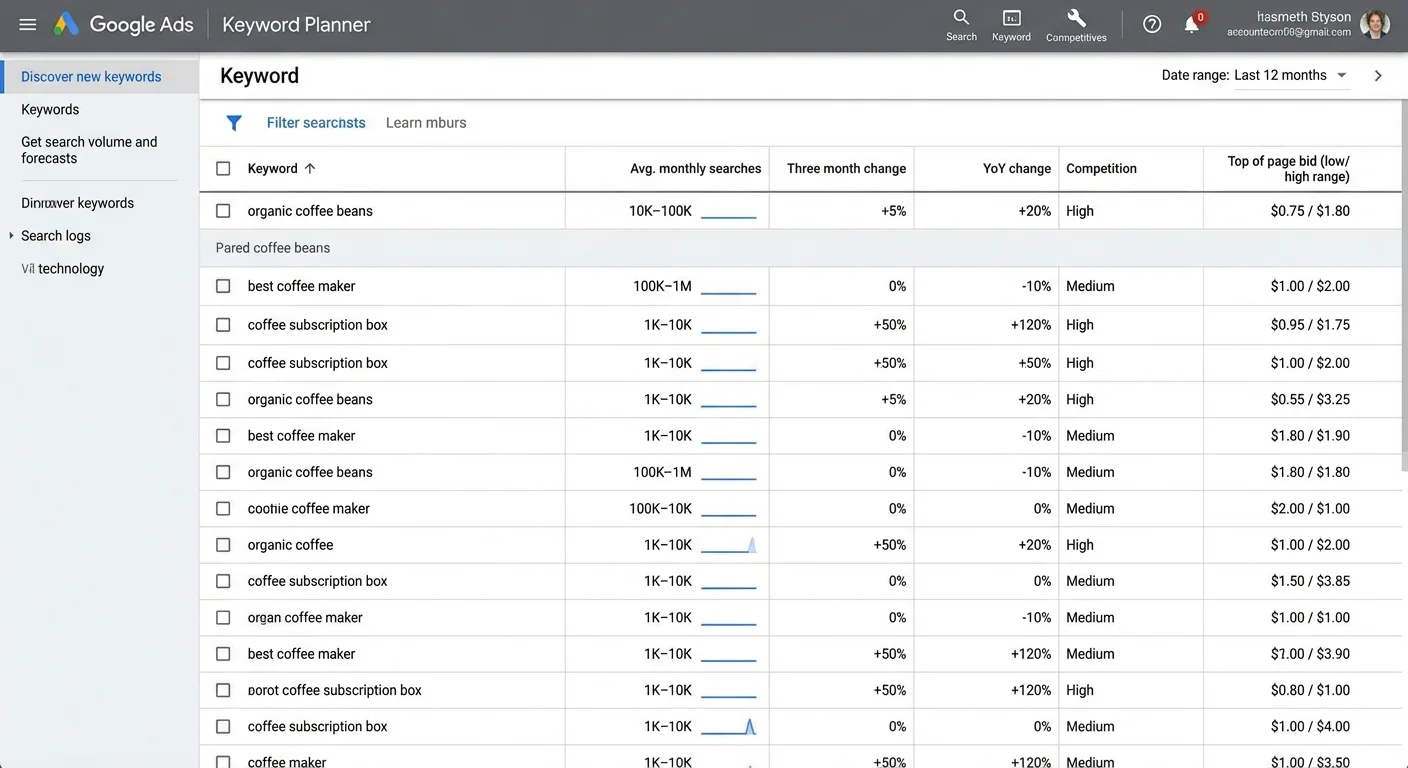The image size is (1408, 768).
Task: Click the blue filter funnel icon
Action: point(234,123)
